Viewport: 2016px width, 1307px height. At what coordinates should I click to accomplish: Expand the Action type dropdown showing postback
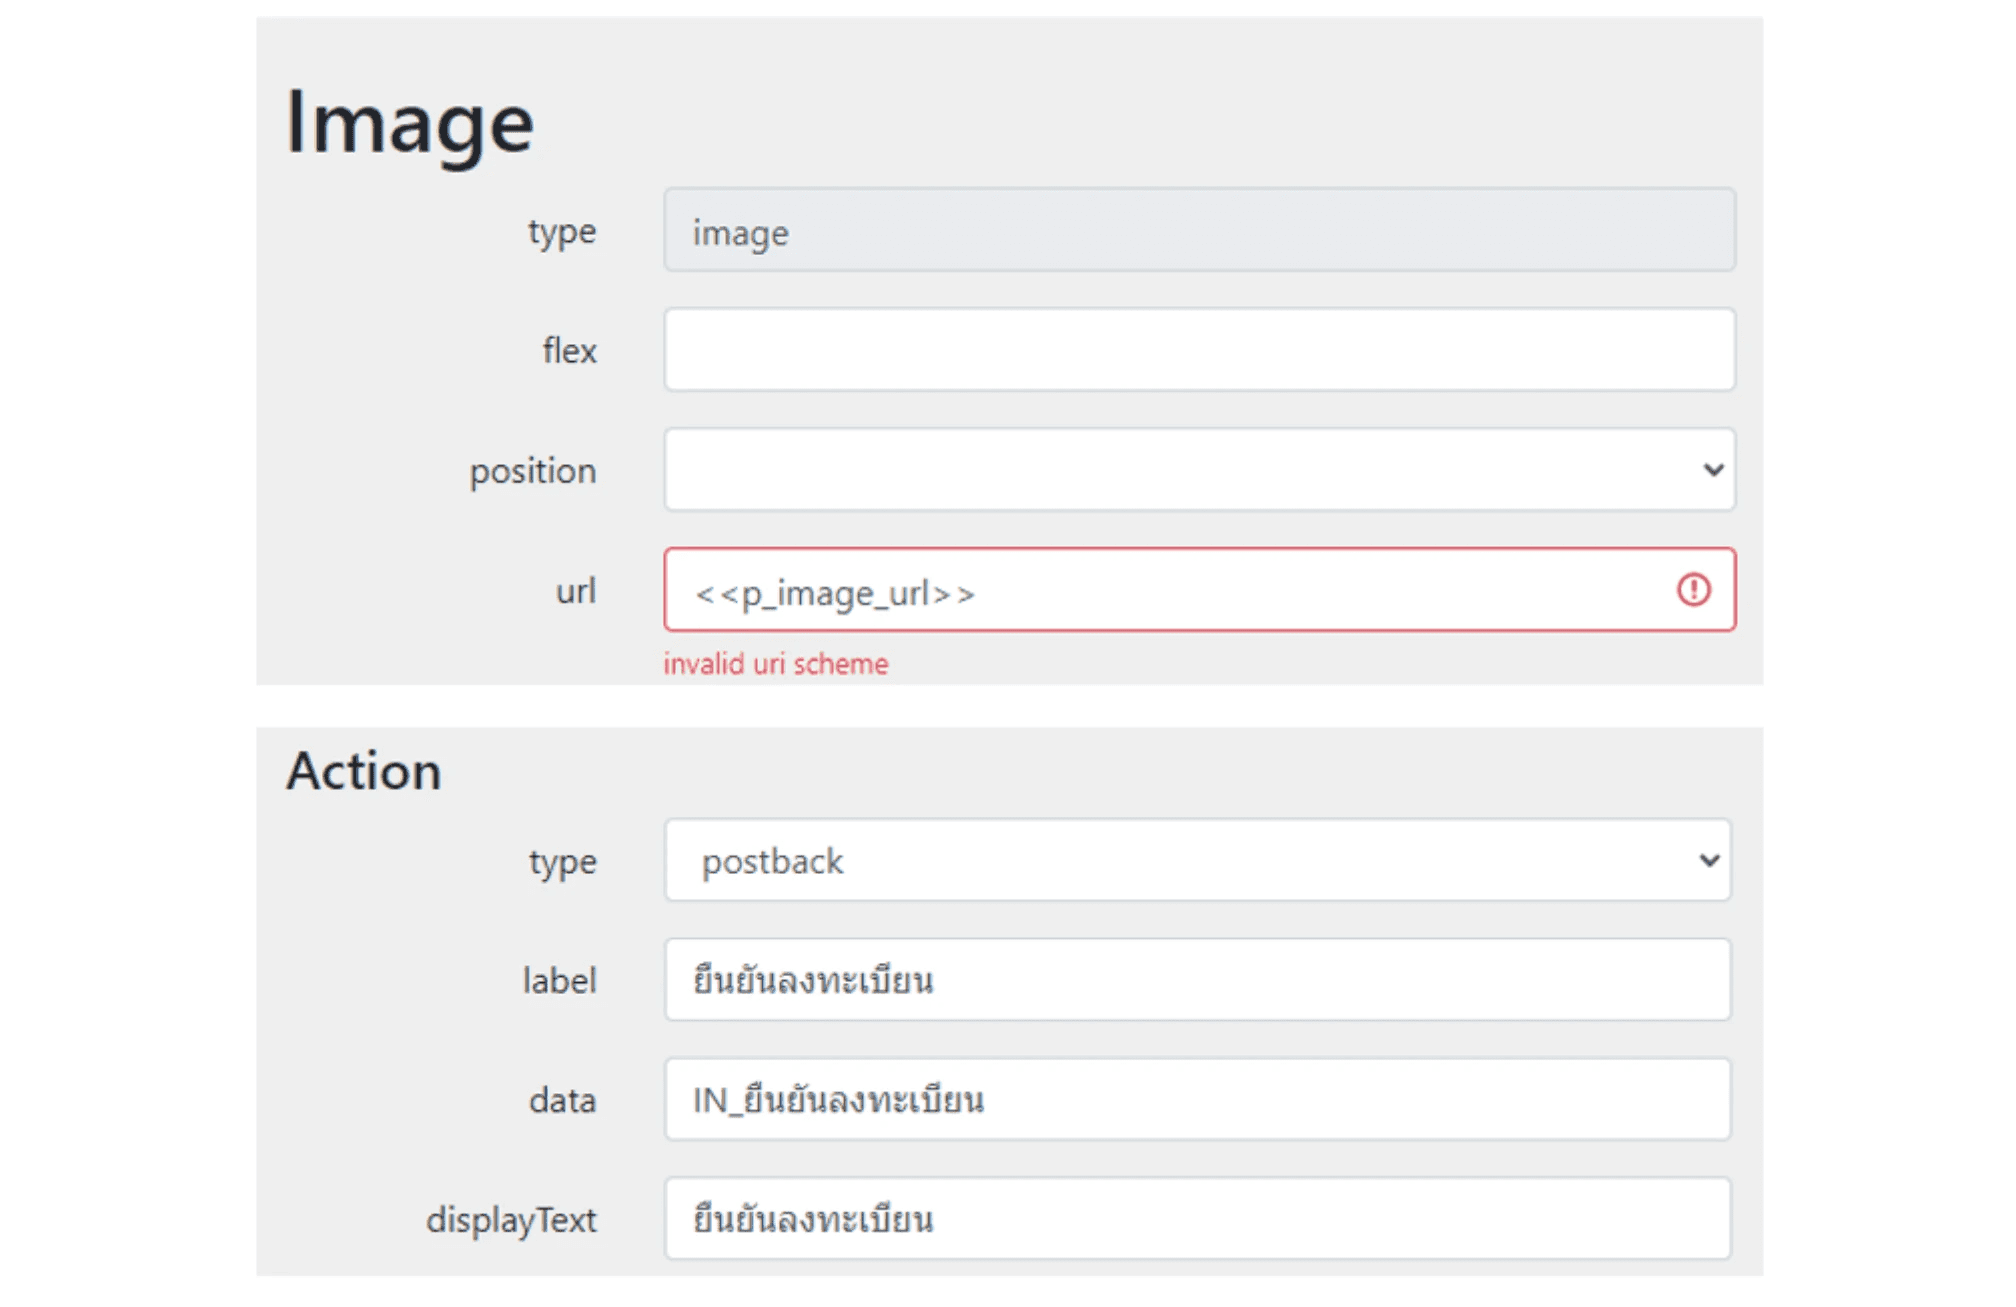tap(1200, 860)
